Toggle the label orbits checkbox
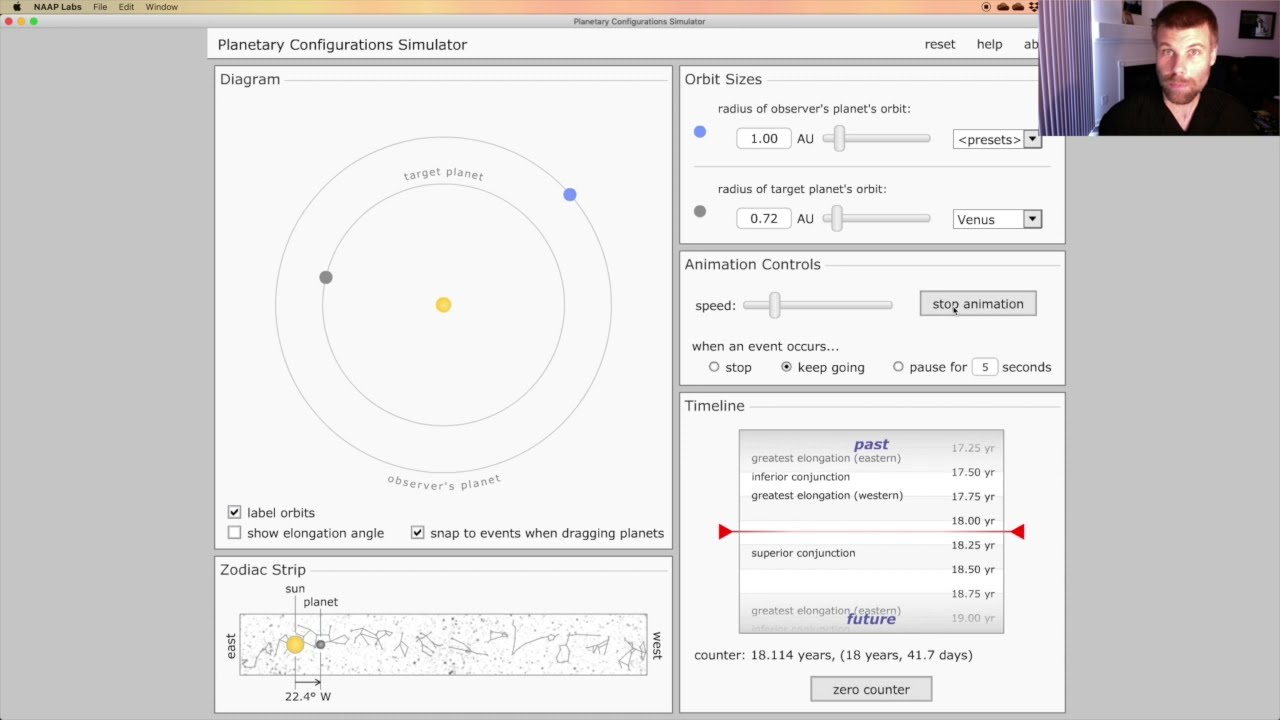Image resolution: width=1280 pixels, height=720 pixels. tap(234, 512)
